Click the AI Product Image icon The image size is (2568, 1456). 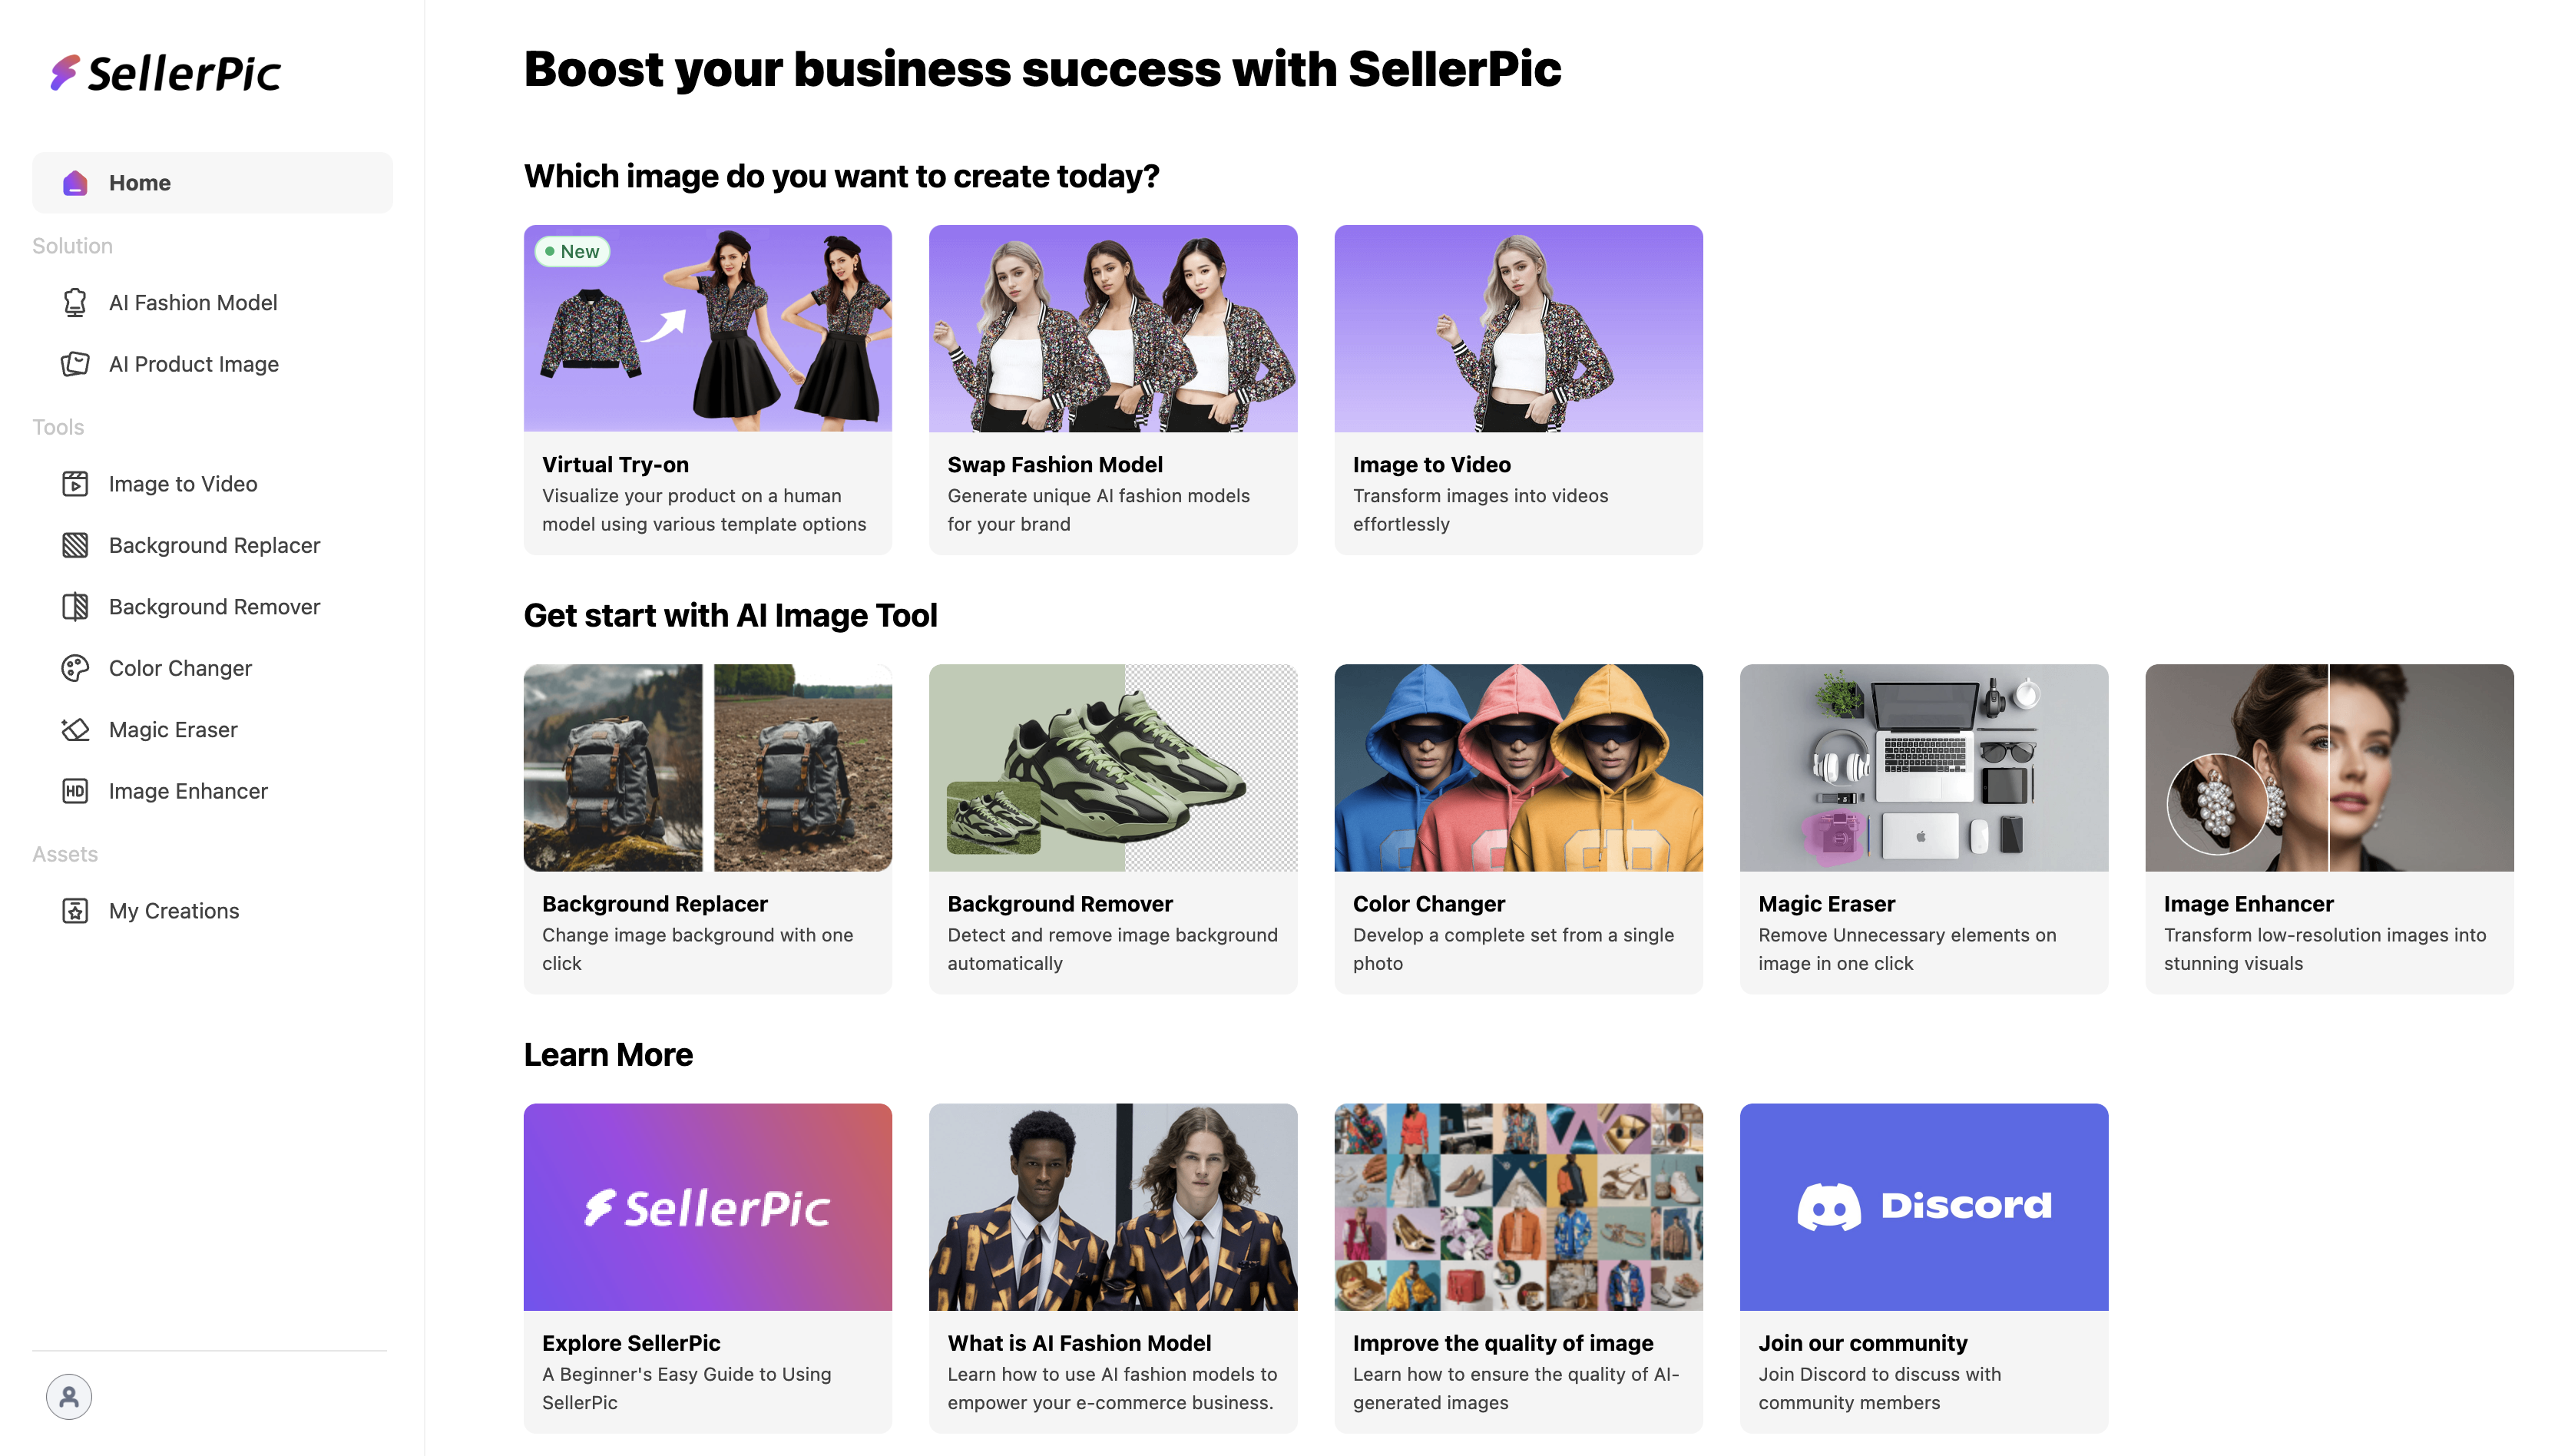(75, 364)
